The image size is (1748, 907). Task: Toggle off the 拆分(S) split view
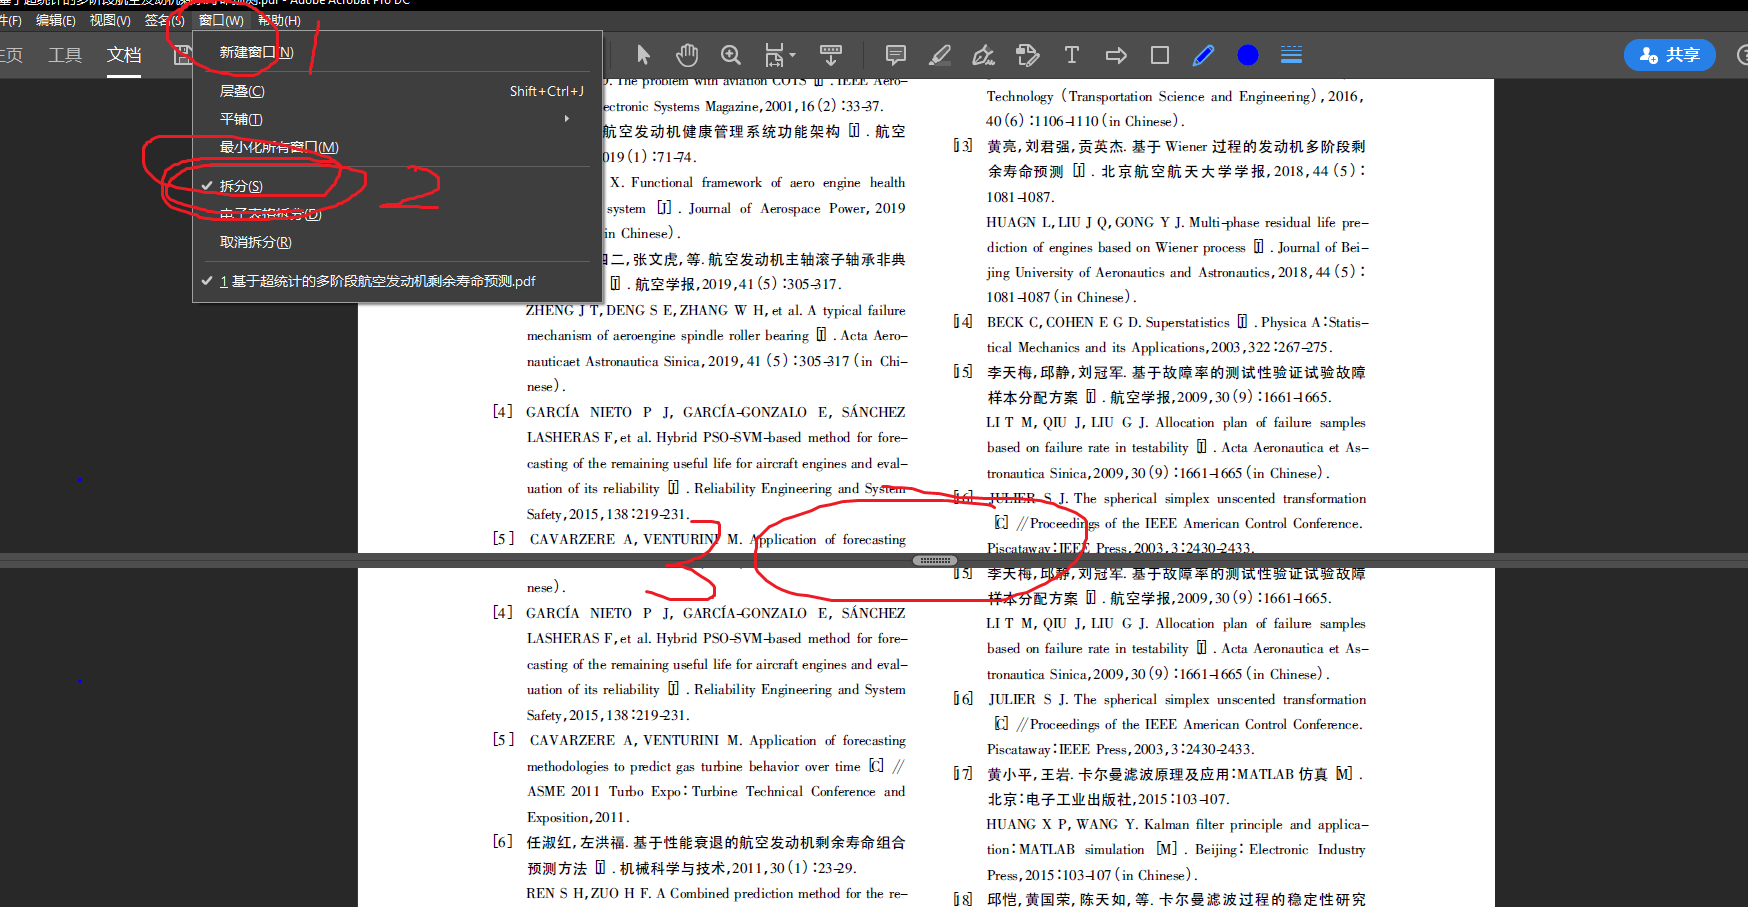pos(242,185)
